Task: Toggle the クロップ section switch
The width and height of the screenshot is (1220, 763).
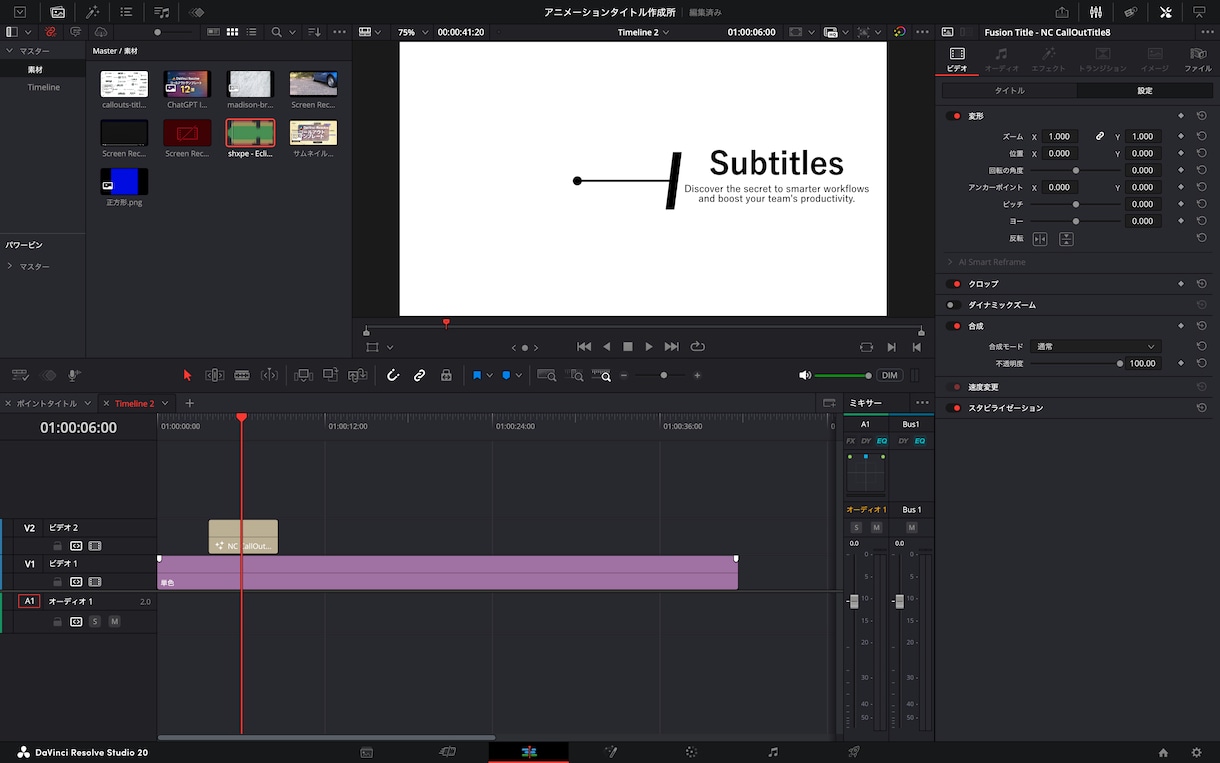Action: (954, 284)
